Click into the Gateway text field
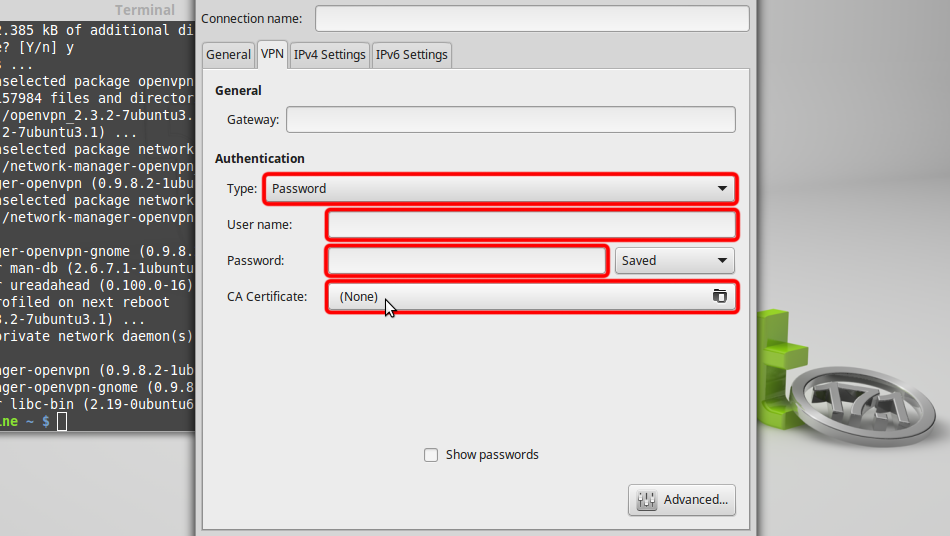950x536 pixels. click(510, 120)
